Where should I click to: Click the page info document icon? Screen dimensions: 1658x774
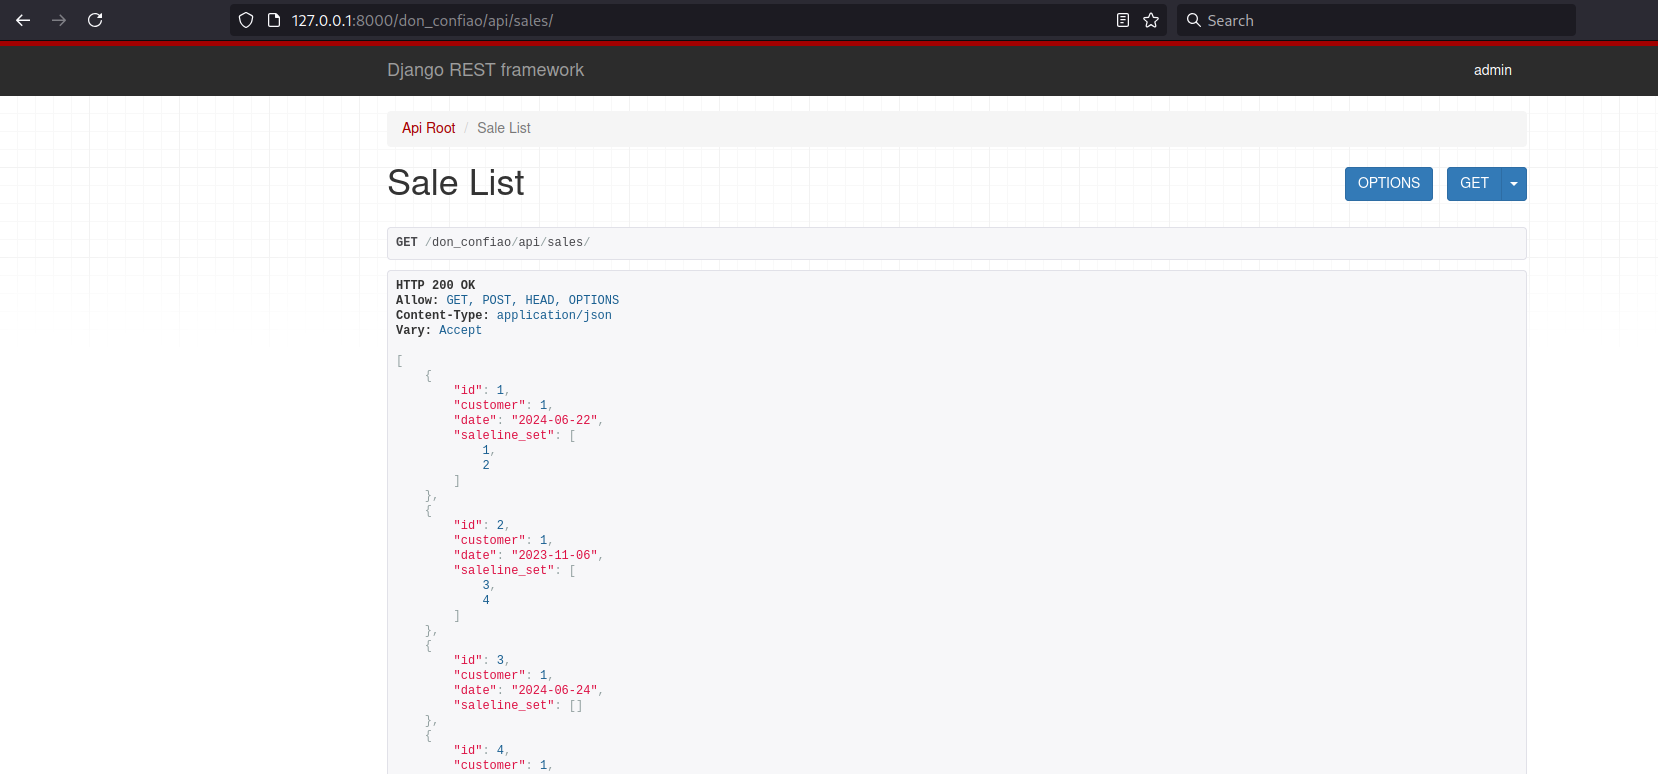tap(274, 20)
